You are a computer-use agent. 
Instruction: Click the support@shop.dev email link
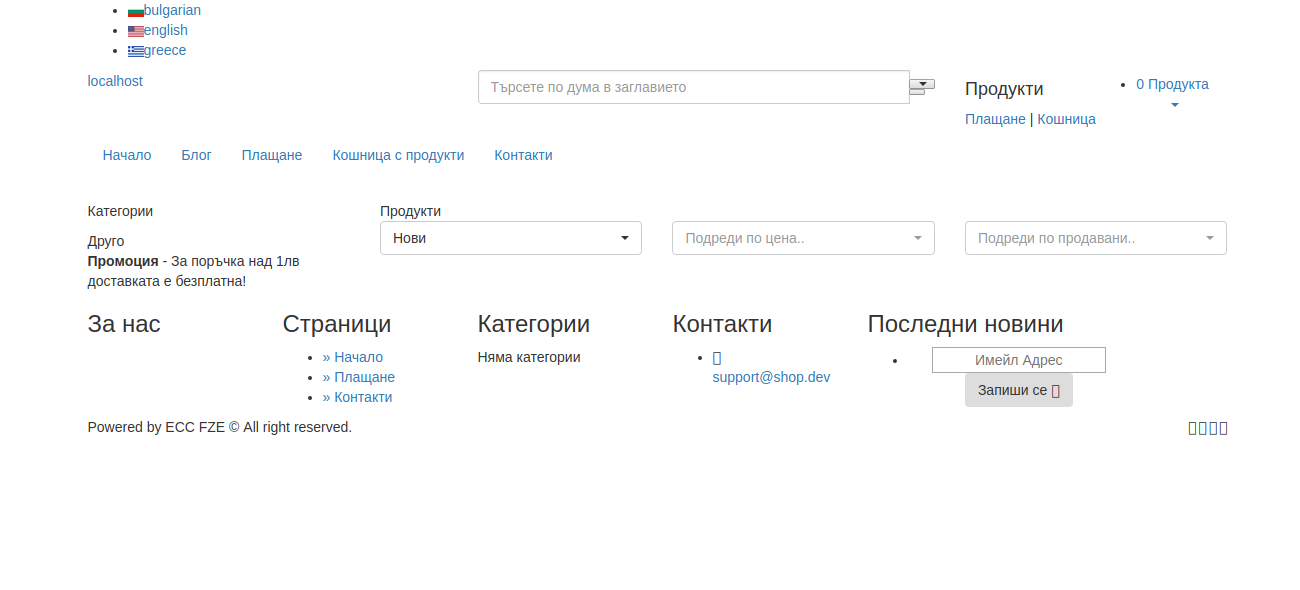tap(771, 377)
